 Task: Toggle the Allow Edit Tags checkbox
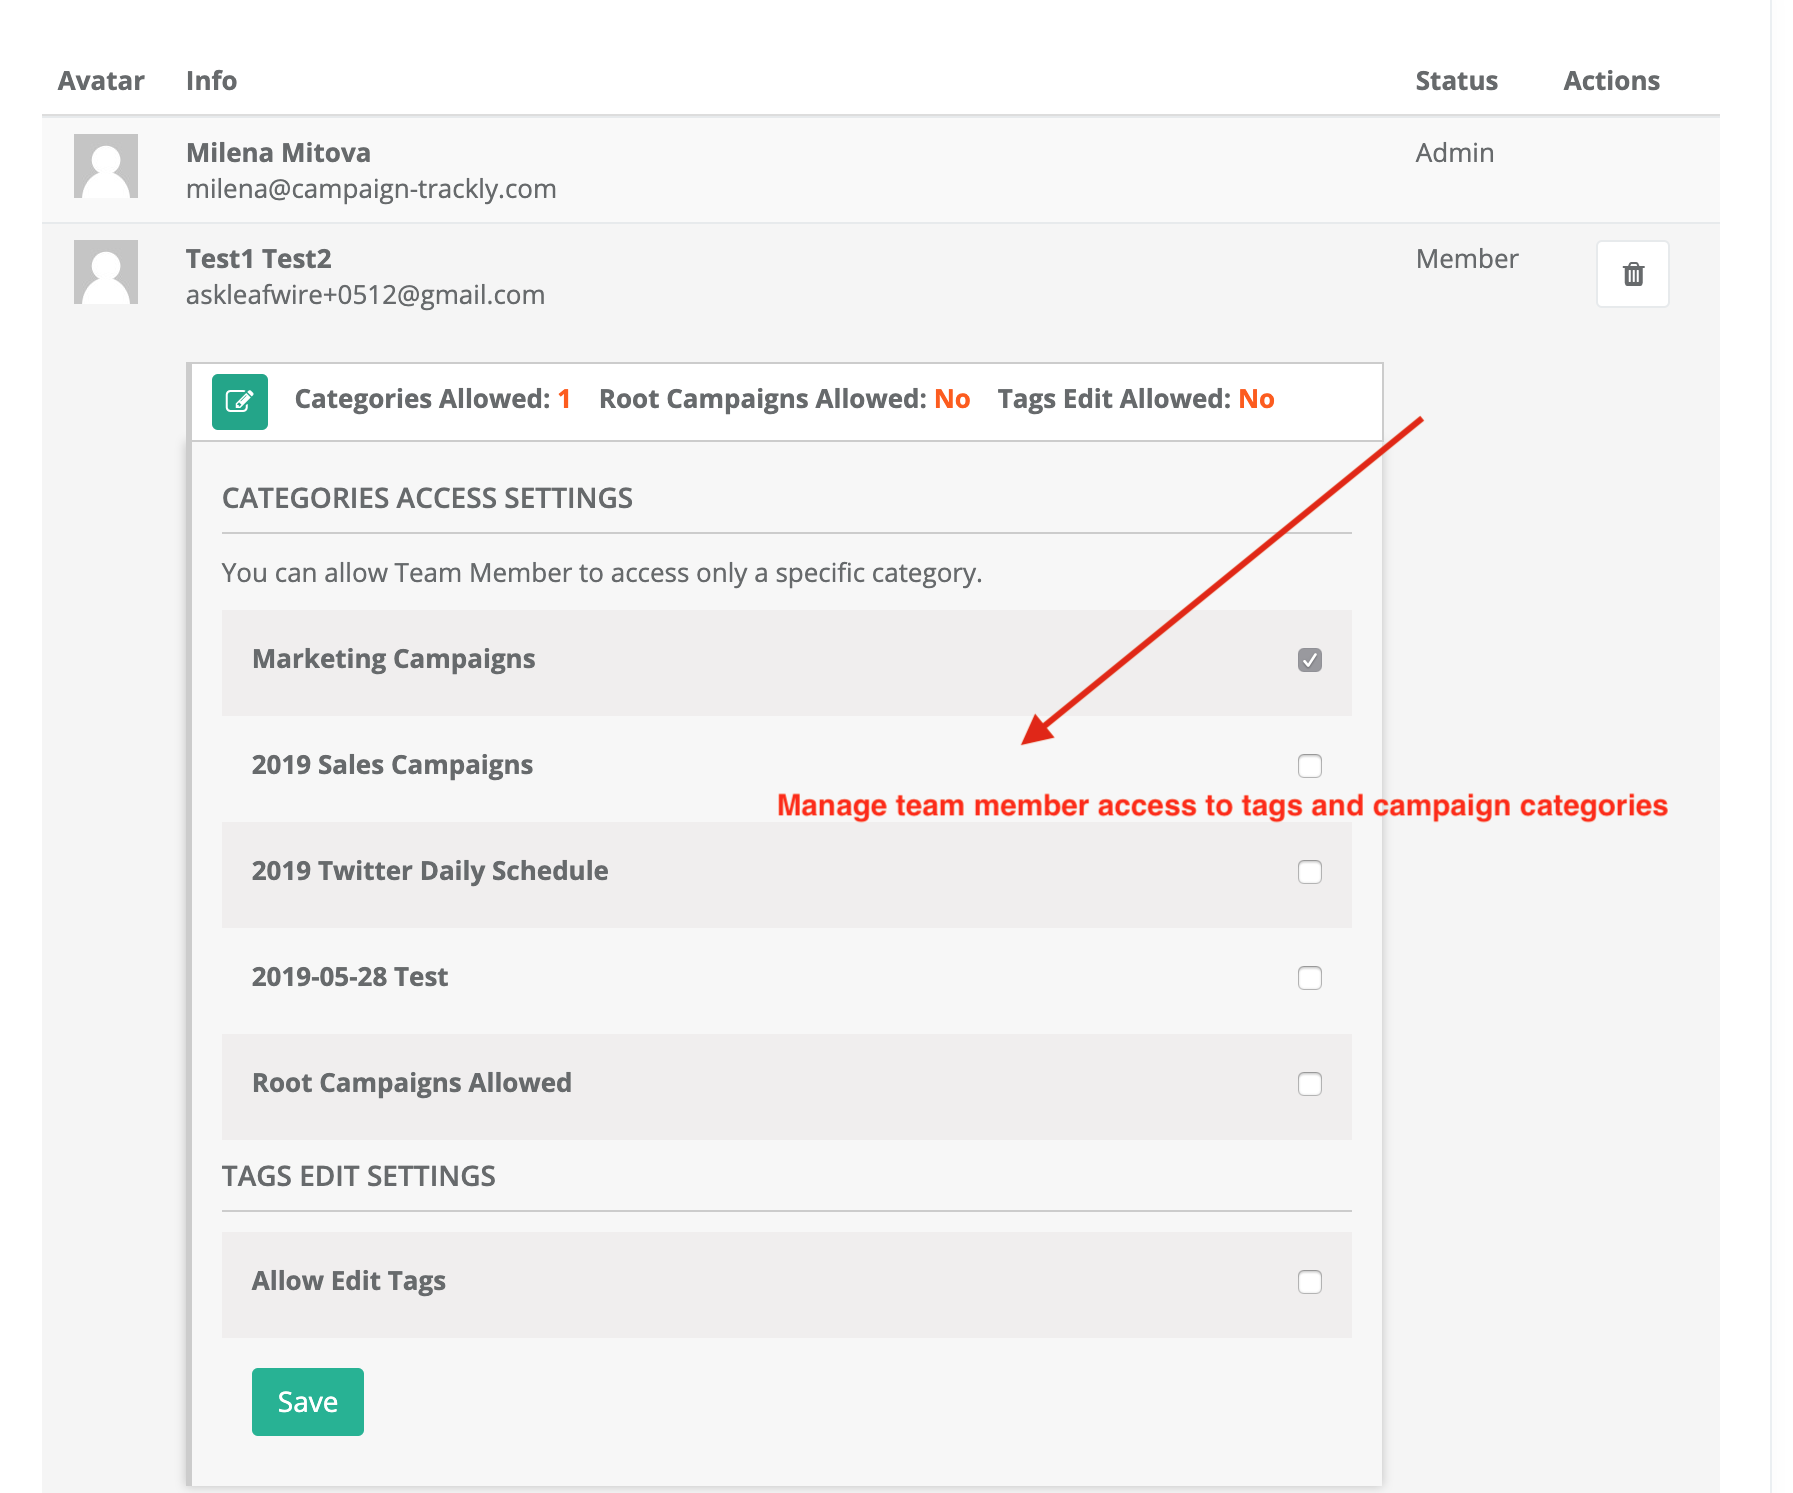click(1310, 1282)
